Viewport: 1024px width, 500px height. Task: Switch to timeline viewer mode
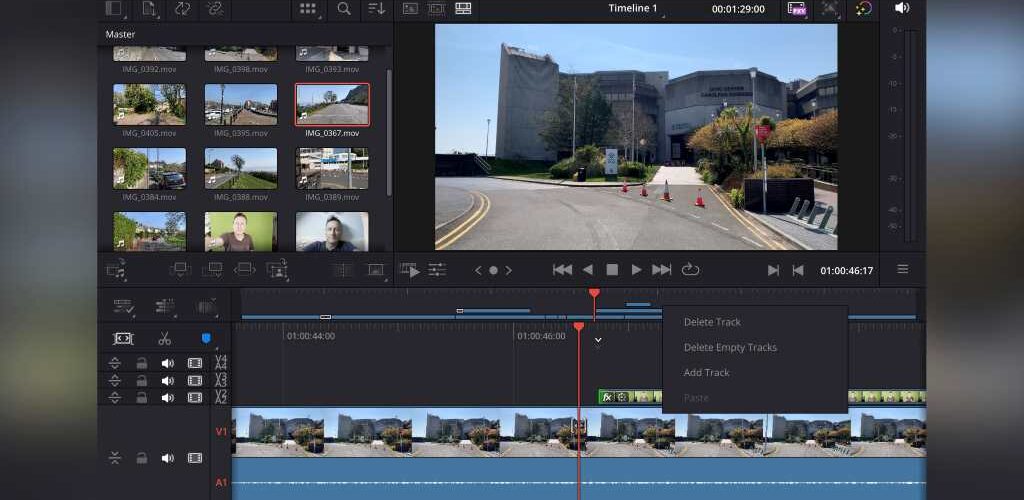tap(463, 8)
